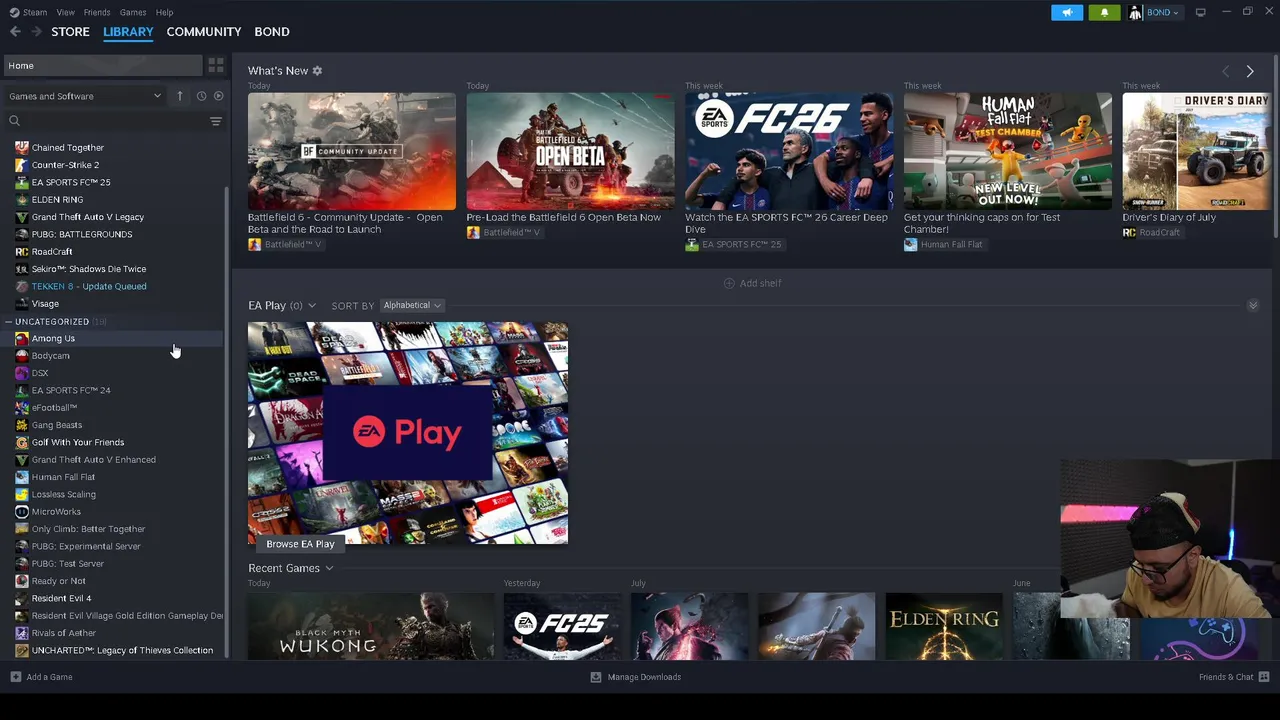This screenshot has width=1280, height=720.
Task: Click the Add shelf button
Action: [752, 283]
